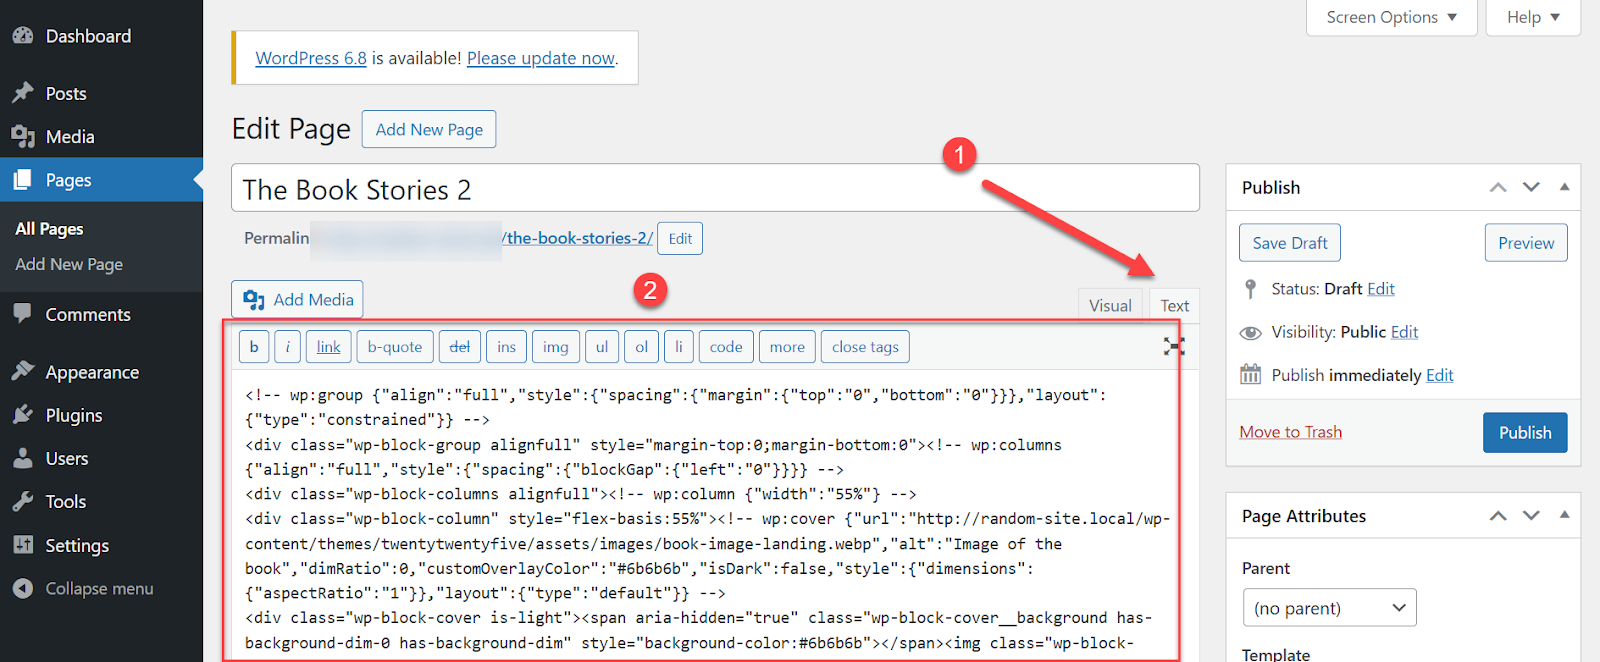Open the Help dropdown tab

click(1533, 17)
